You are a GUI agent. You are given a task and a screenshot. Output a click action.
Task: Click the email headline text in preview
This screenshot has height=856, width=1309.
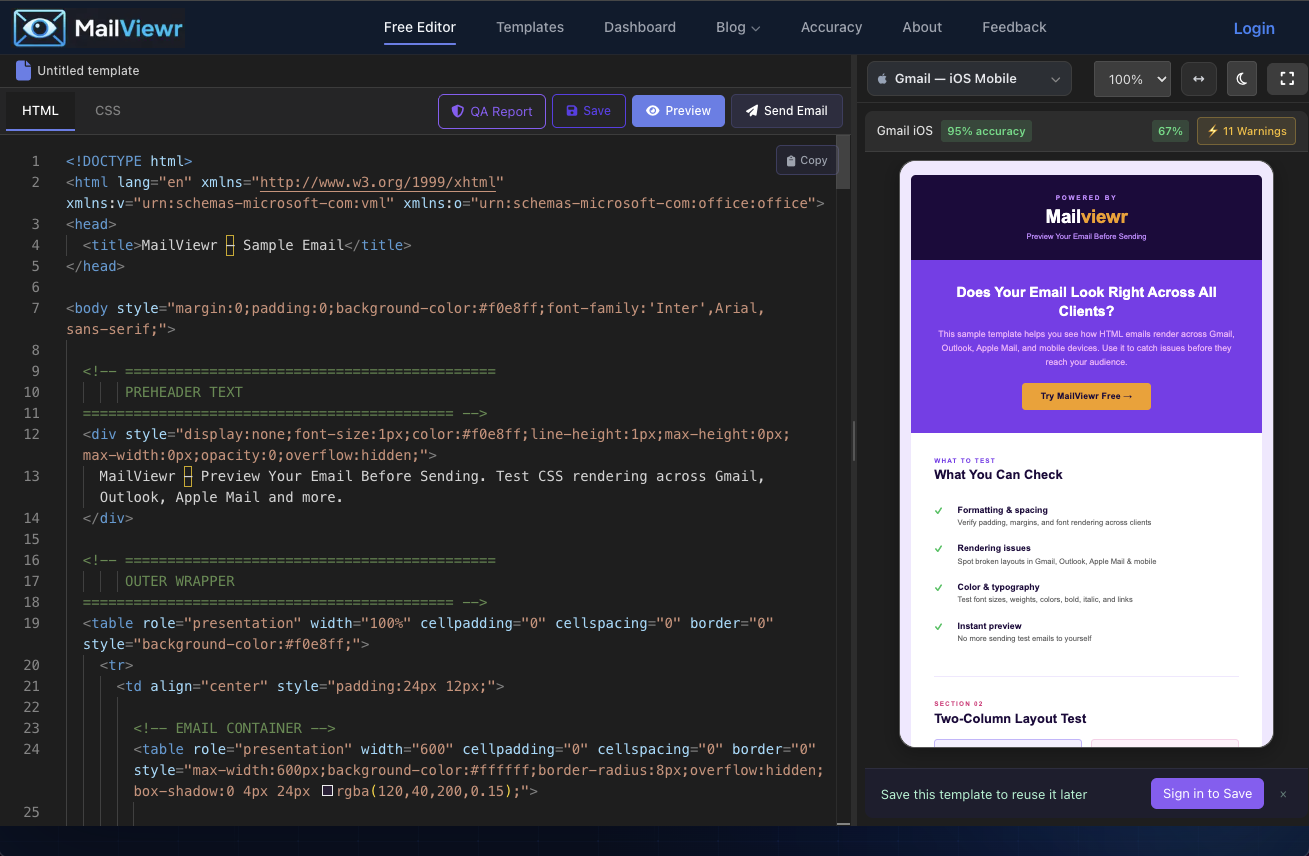1086,302
